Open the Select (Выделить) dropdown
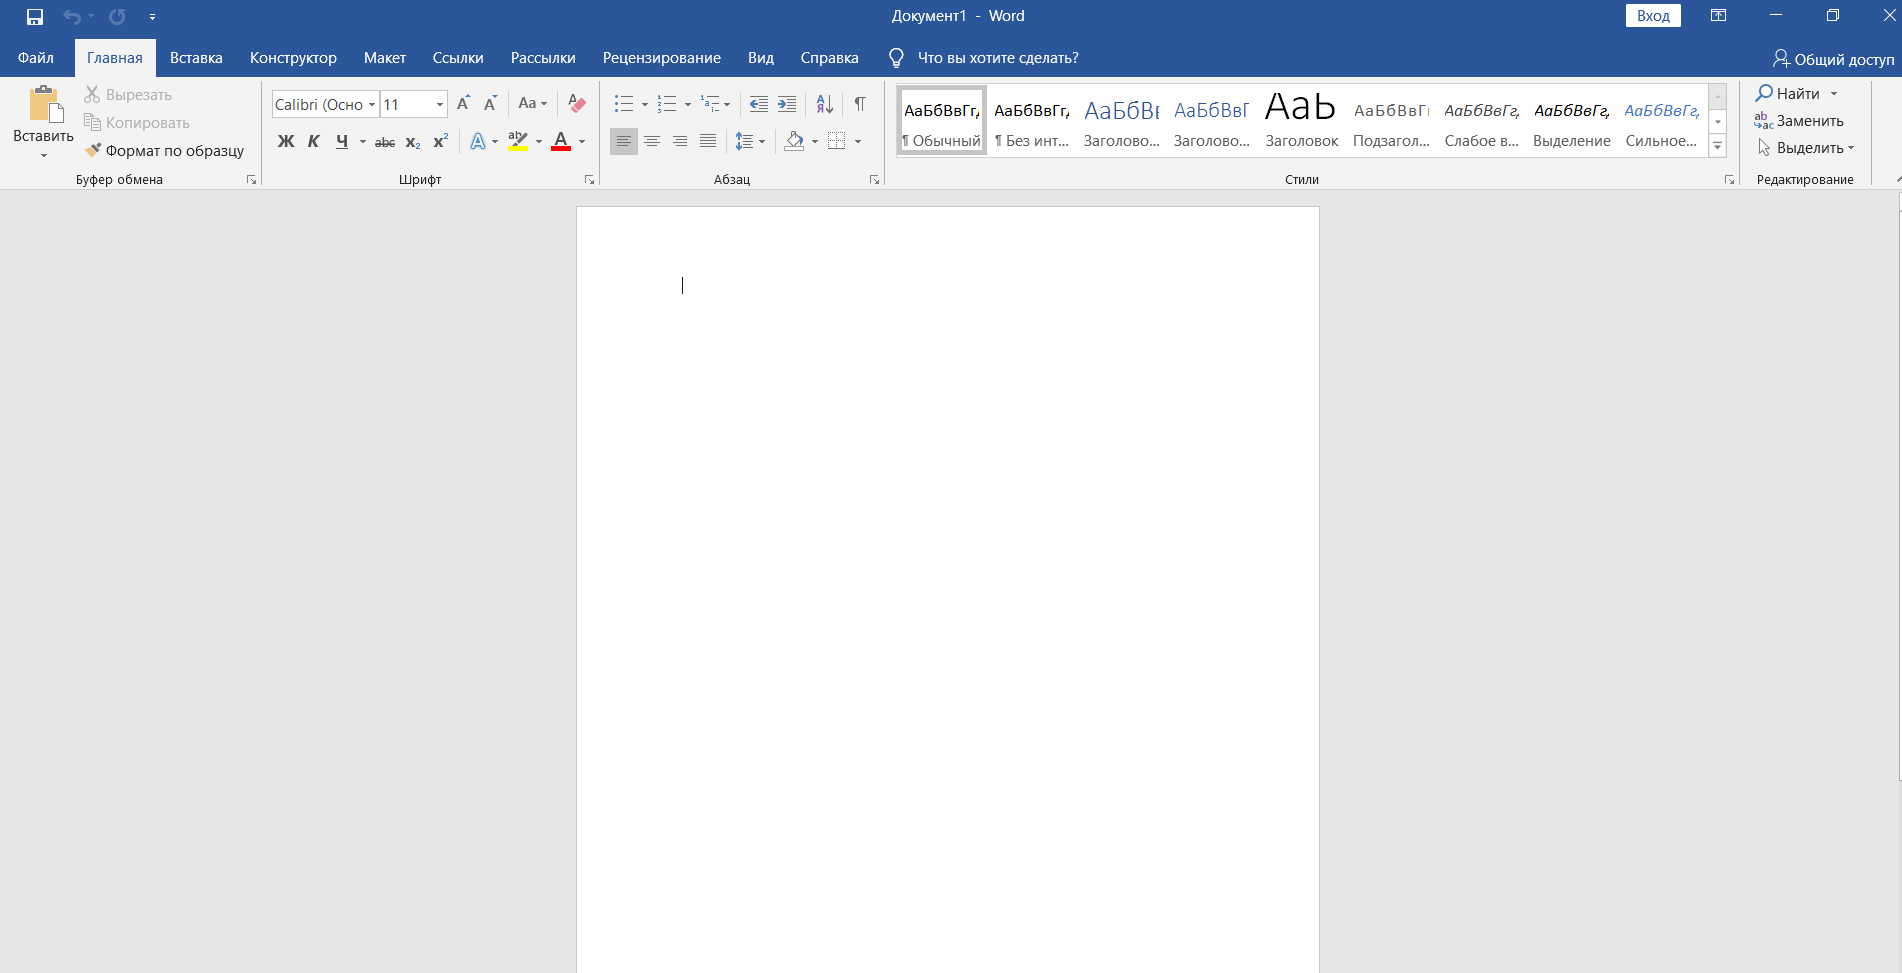 pos(1806,147)
